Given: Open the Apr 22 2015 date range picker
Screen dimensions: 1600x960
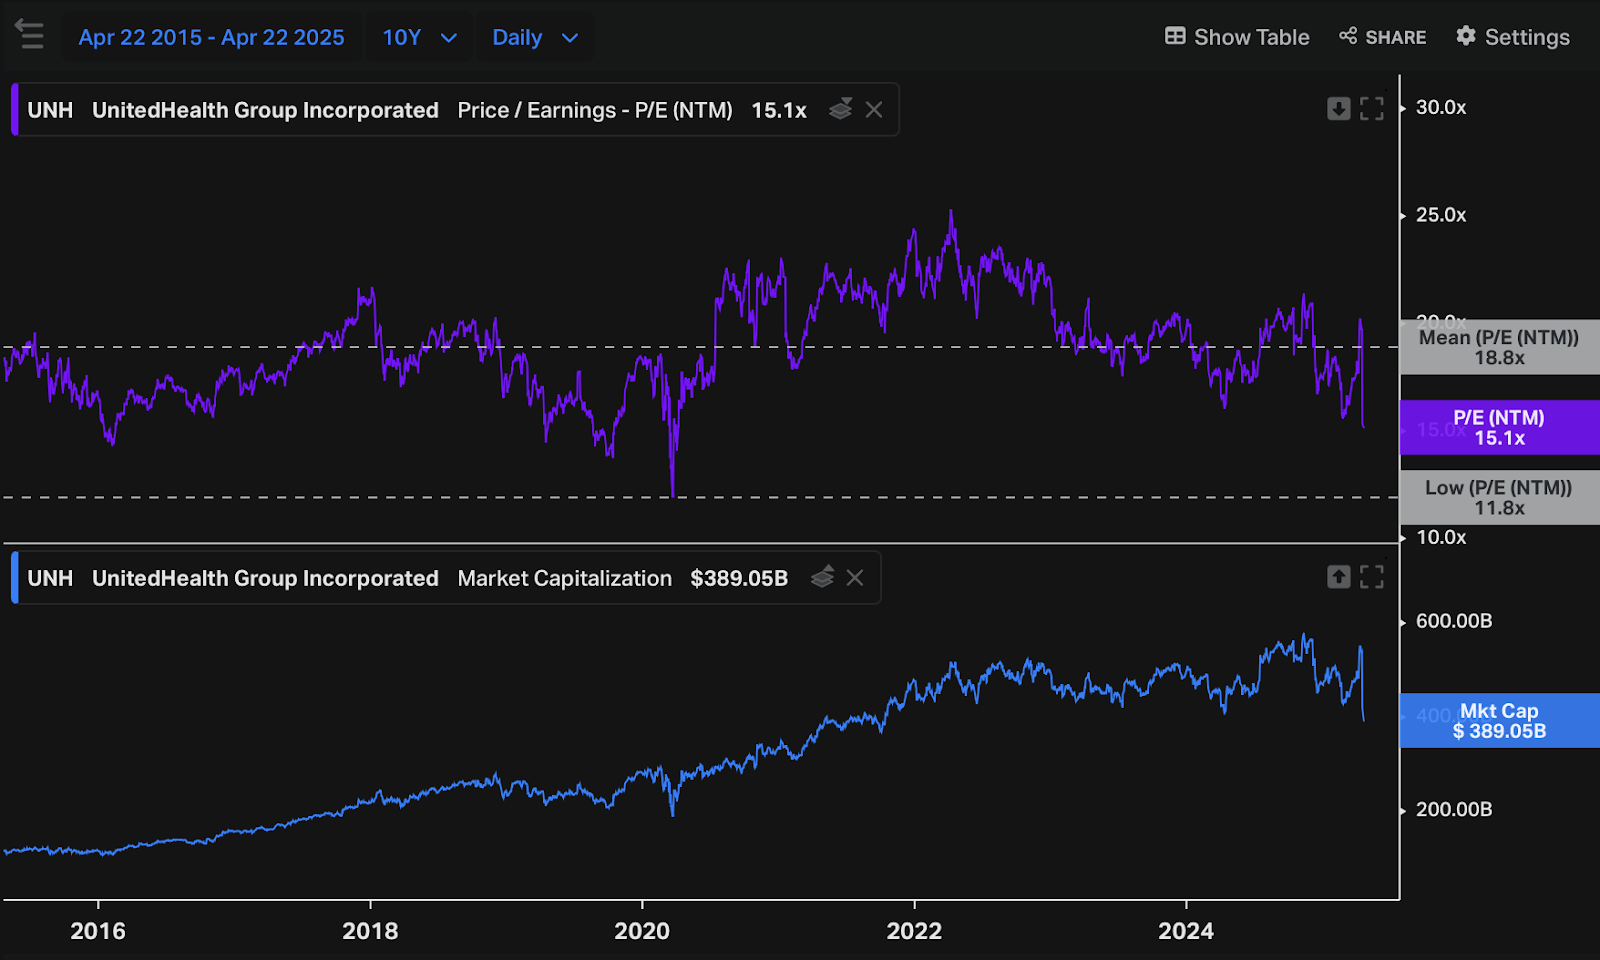Looking at the screenshot, I should 211,37.
